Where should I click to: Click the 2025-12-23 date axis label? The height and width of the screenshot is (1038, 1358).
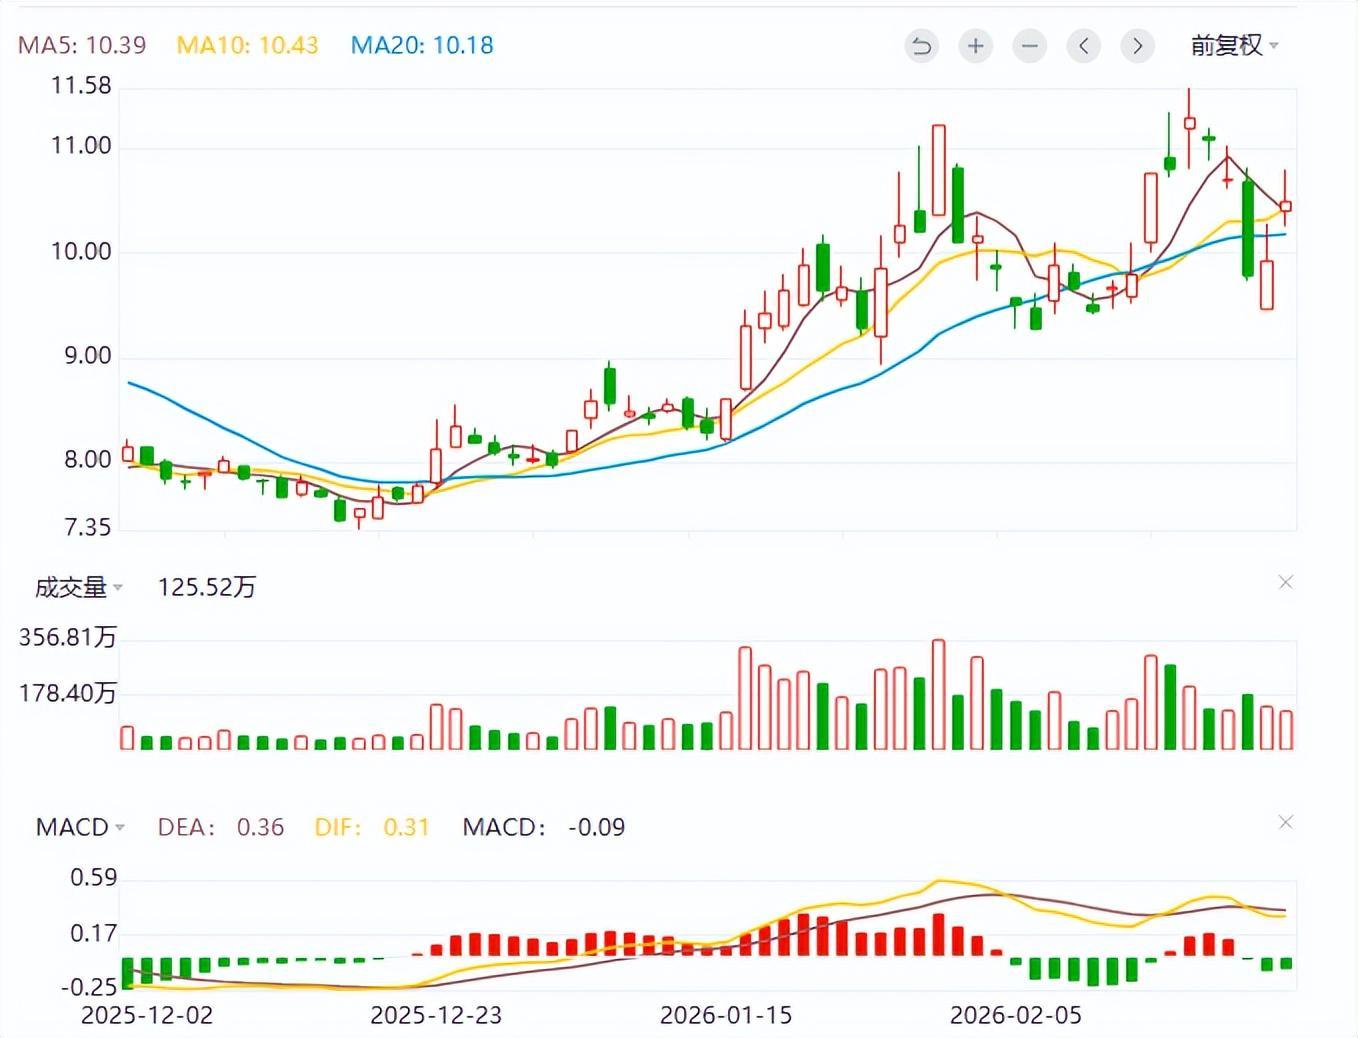[x=436, y=1015]
